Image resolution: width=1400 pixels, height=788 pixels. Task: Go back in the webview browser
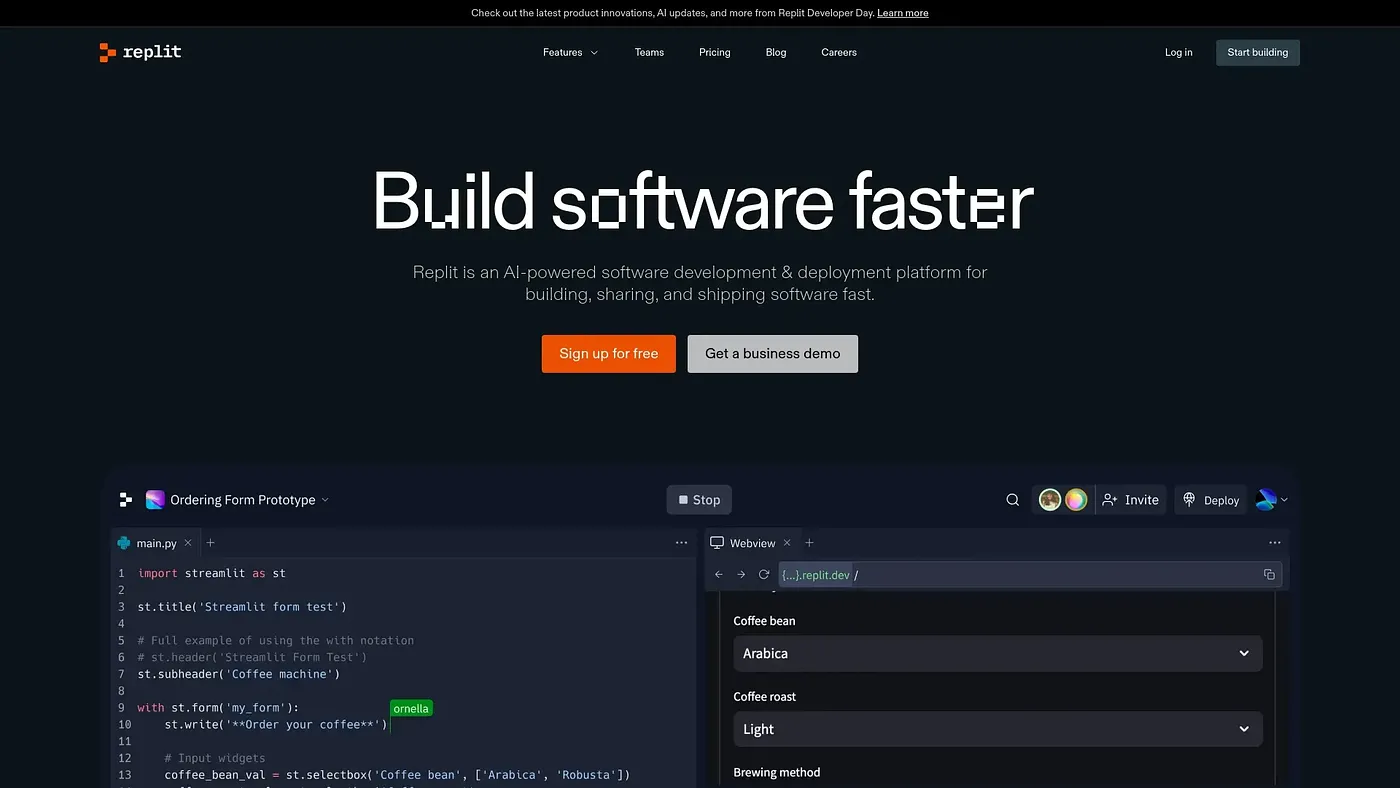click(x=719, y=575)
